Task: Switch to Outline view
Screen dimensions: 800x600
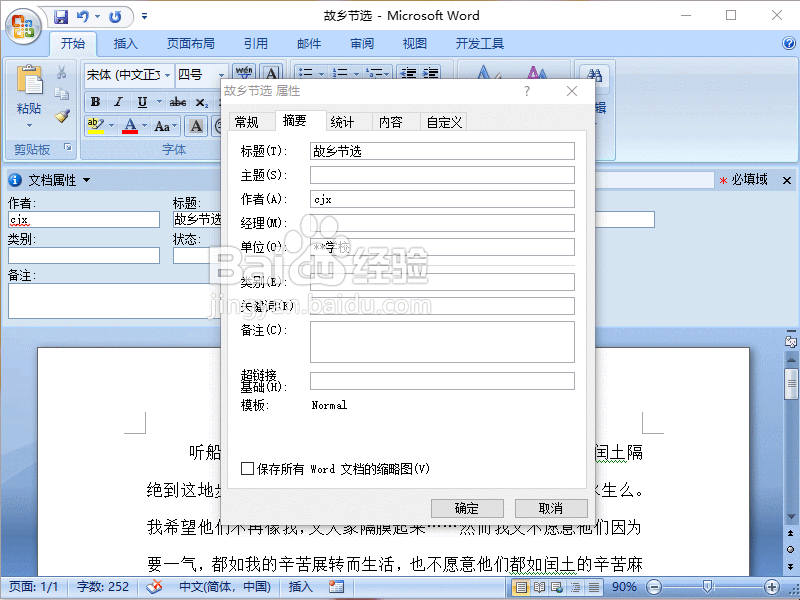Action: pyautogui.click(x=576, y=587)
